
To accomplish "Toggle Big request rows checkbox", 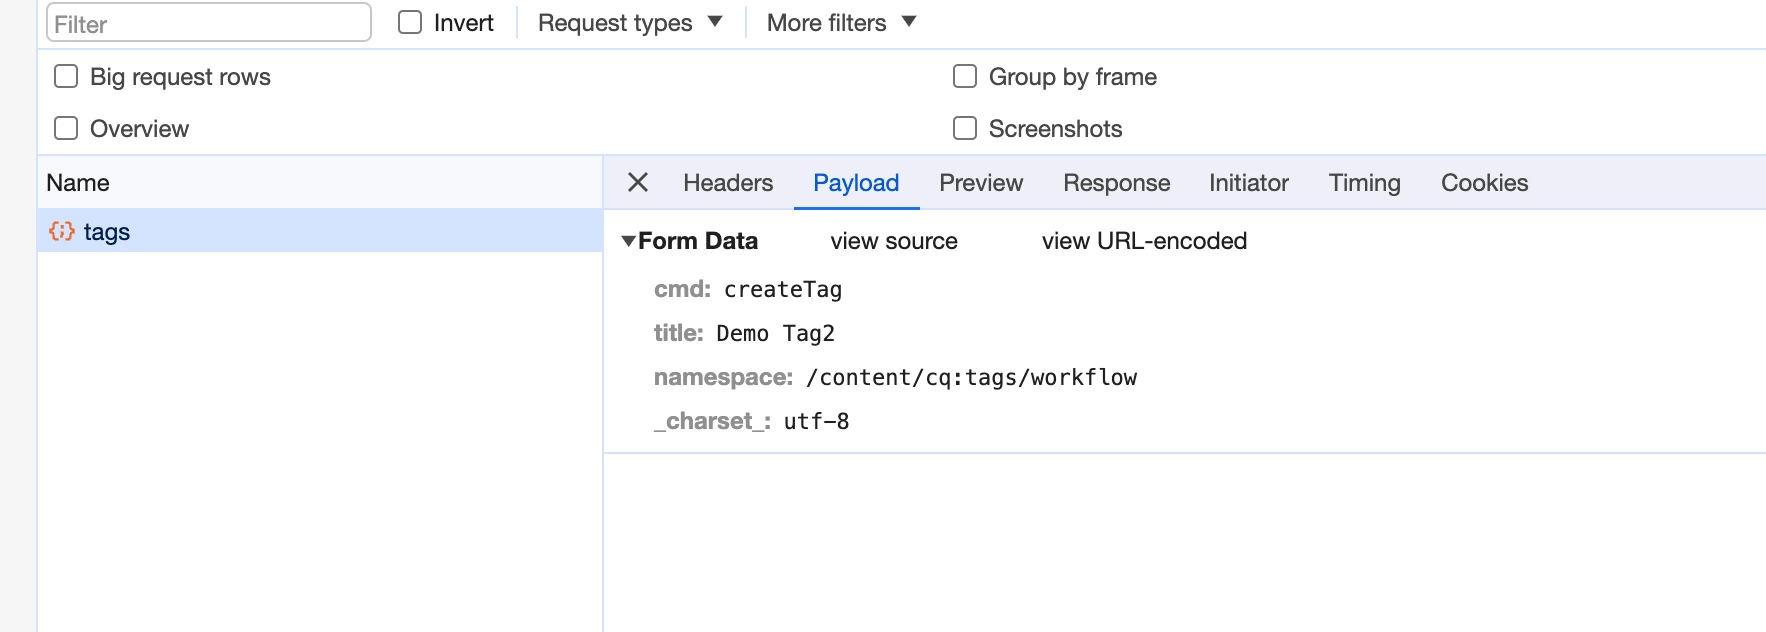I will [x=66, y=77].
